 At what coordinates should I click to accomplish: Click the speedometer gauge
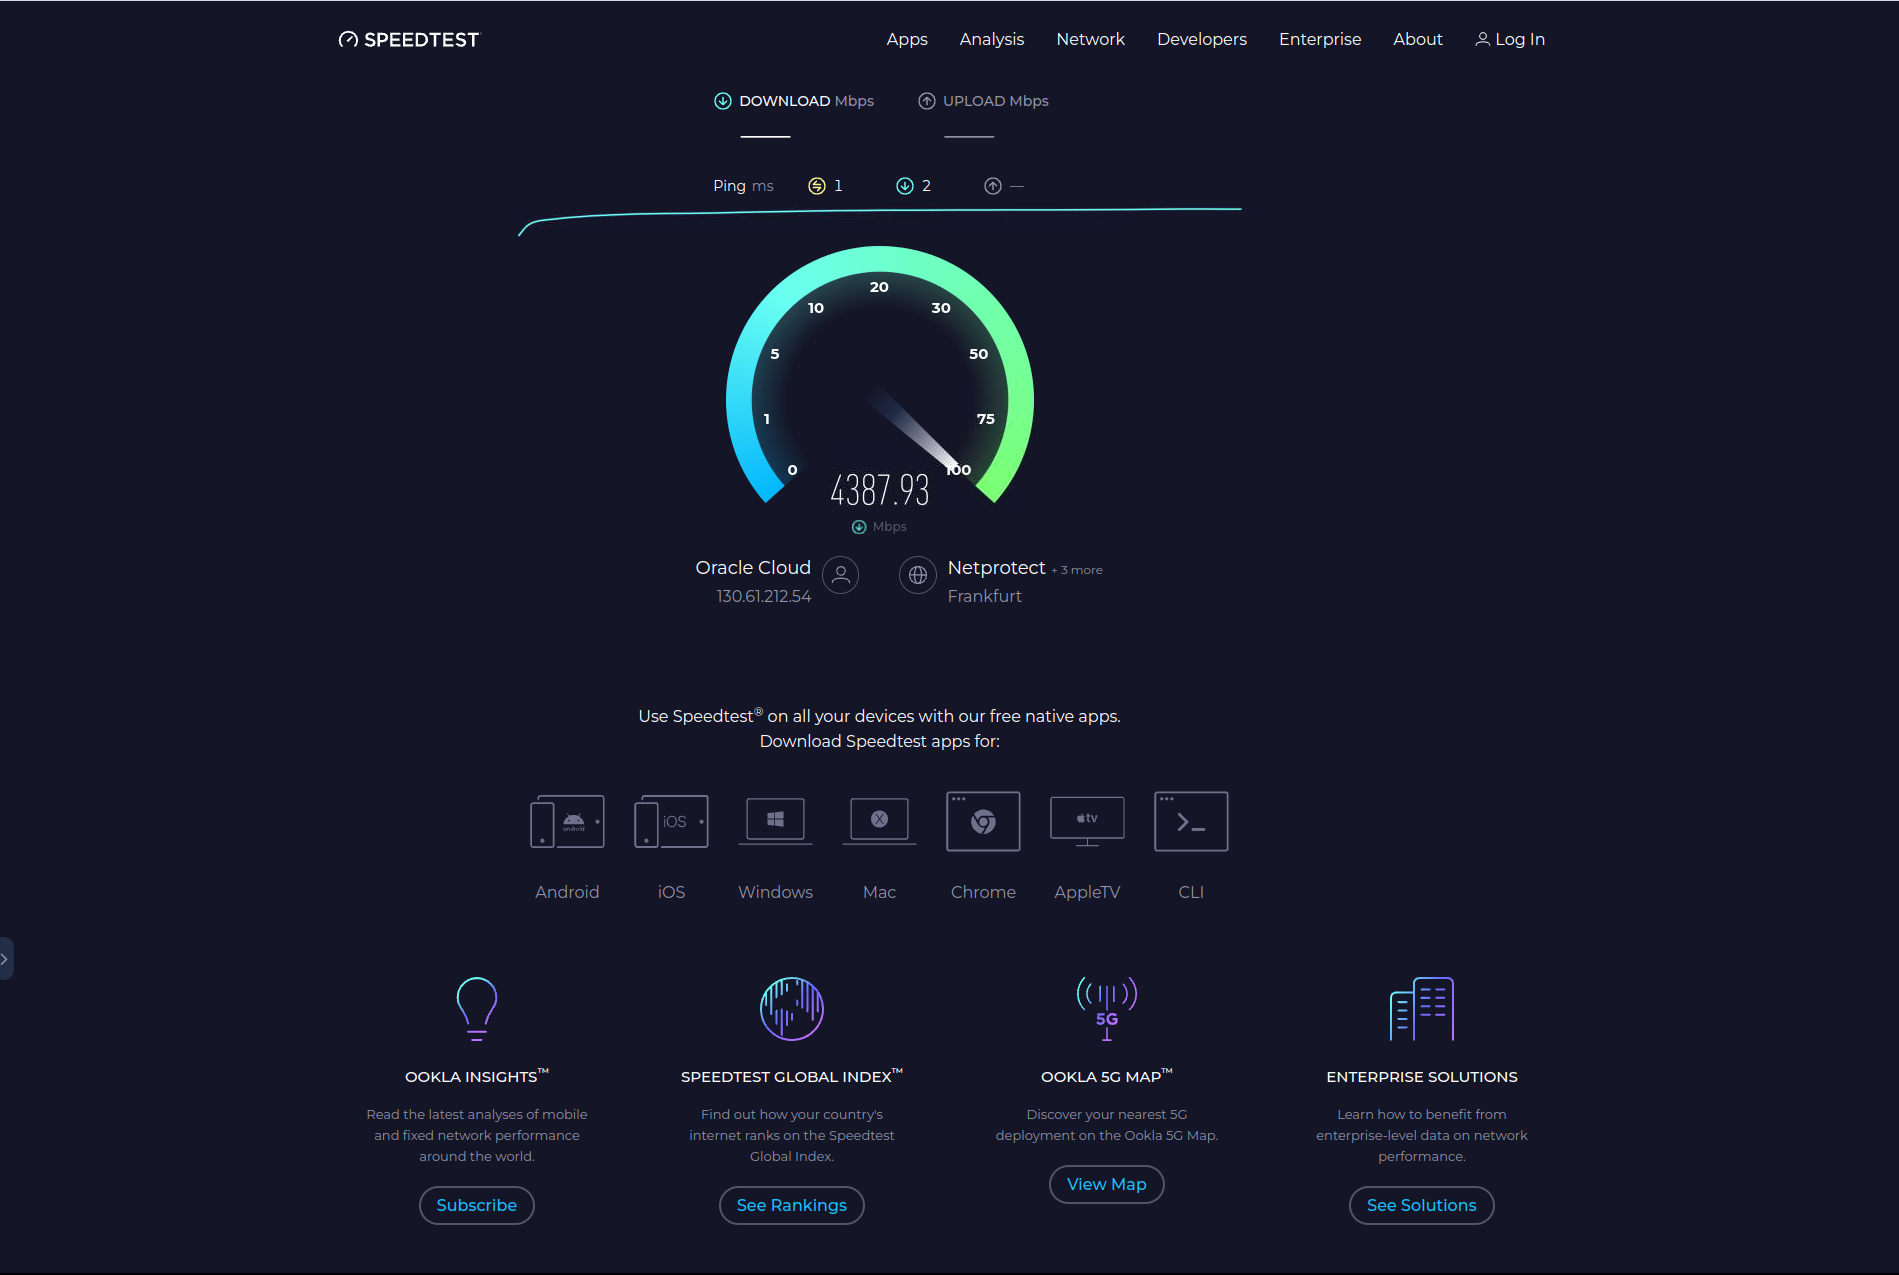pos(879,375)
